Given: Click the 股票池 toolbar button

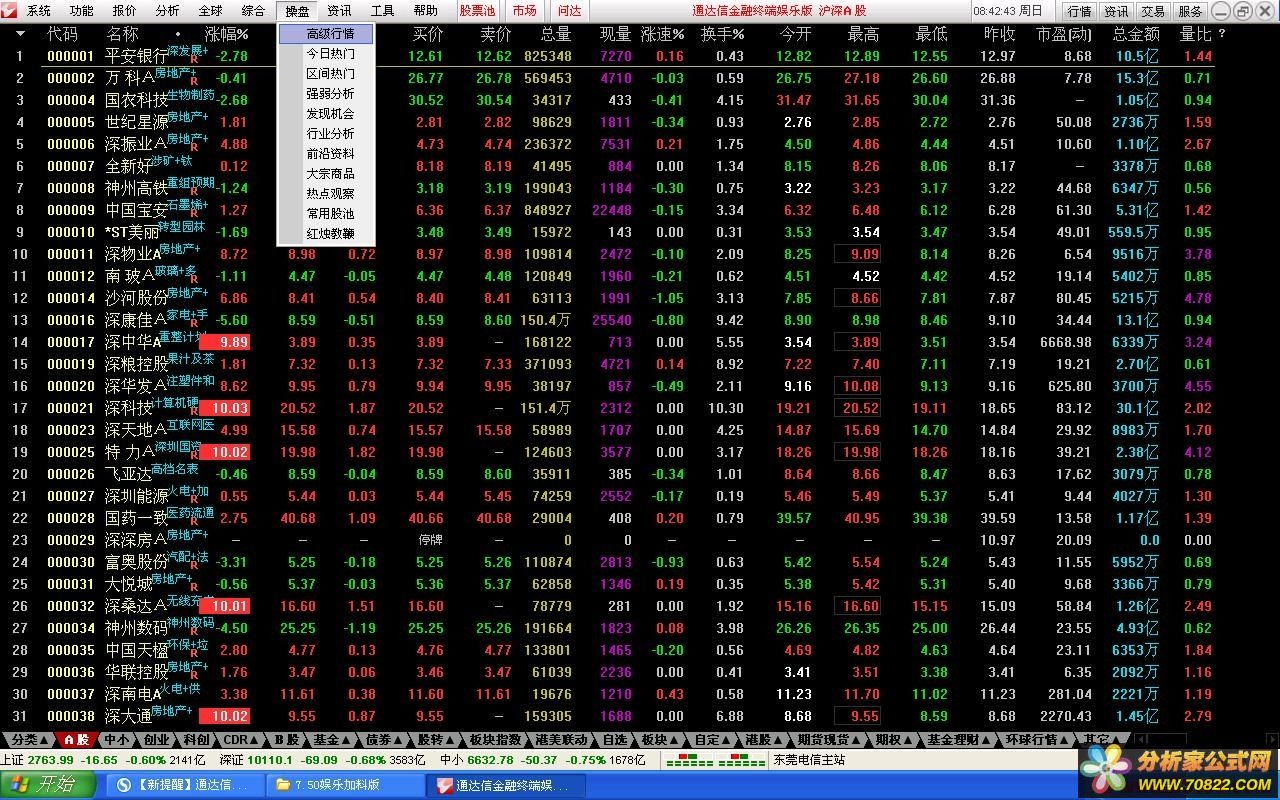Looking at the screenshot, I should pos(477,11).
